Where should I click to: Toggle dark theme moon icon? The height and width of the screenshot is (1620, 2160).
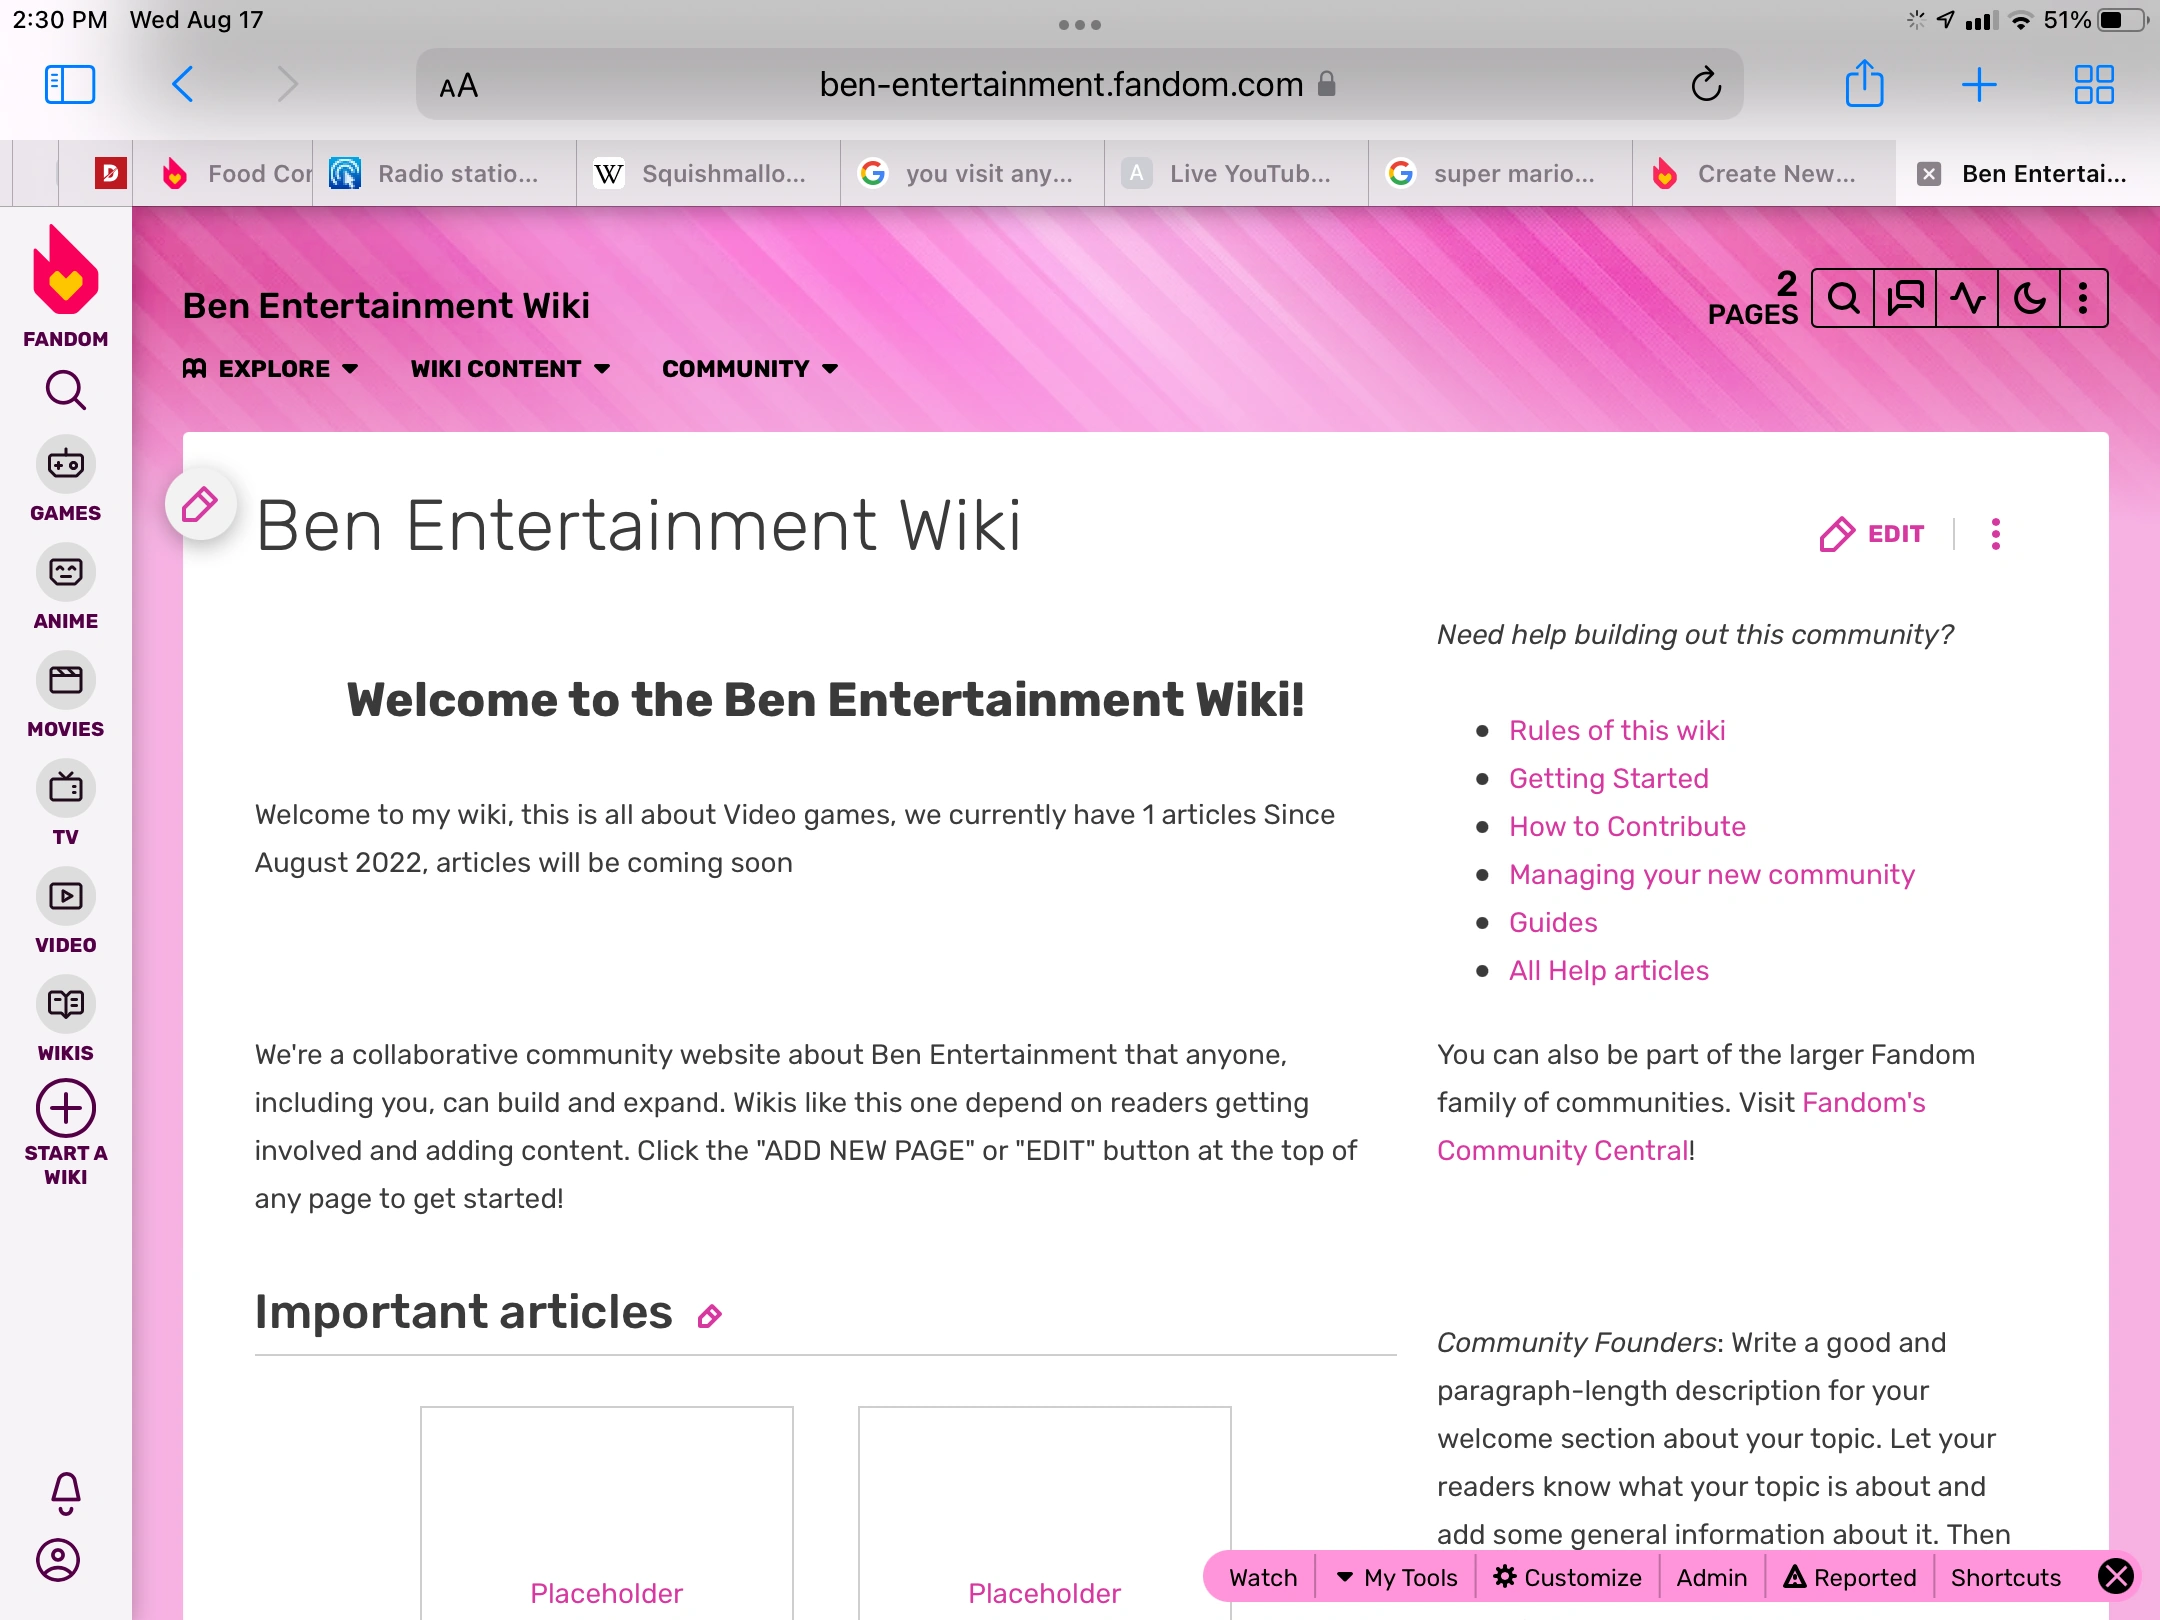[x=2029, y=299]
